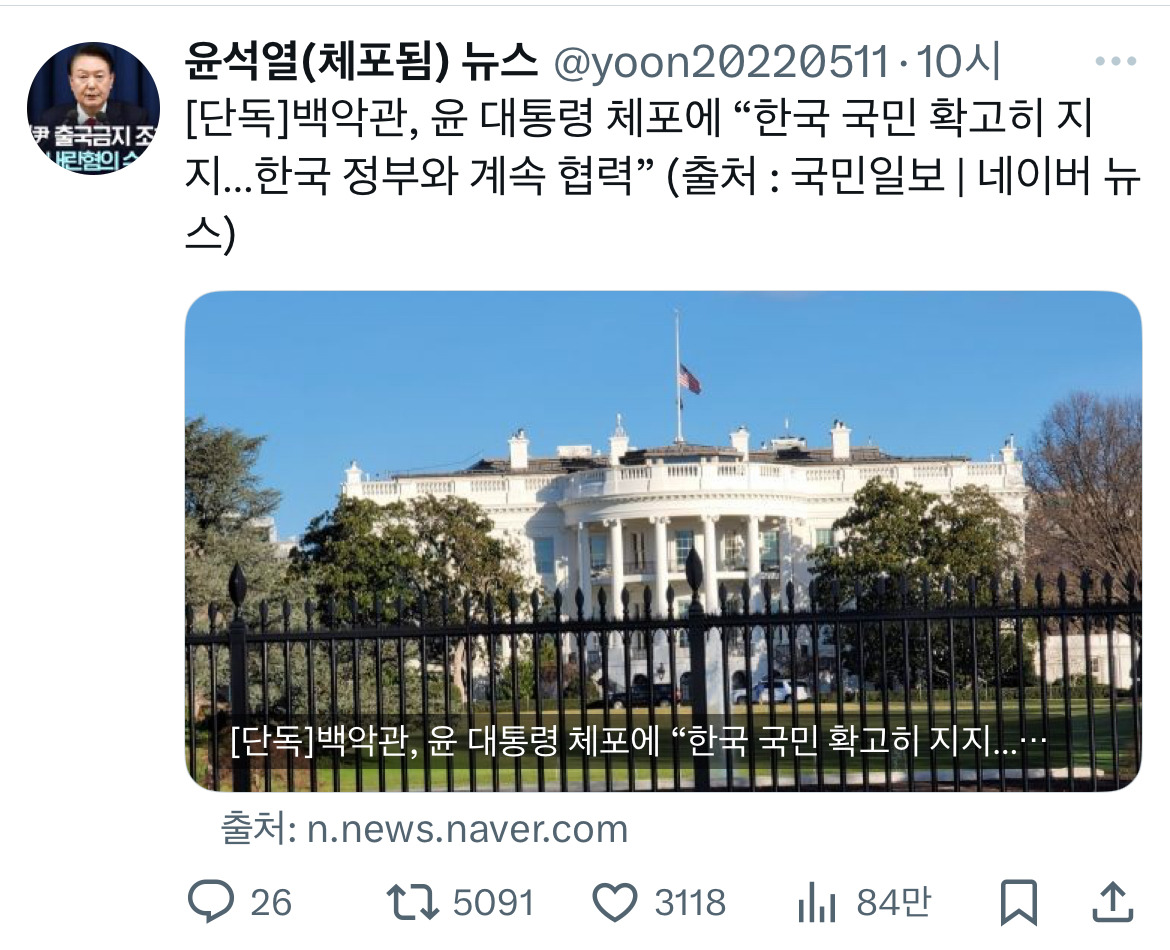Click the display name 윤석열(체포됨) 뉴스

pyautogui.click(x=362, y=61)
